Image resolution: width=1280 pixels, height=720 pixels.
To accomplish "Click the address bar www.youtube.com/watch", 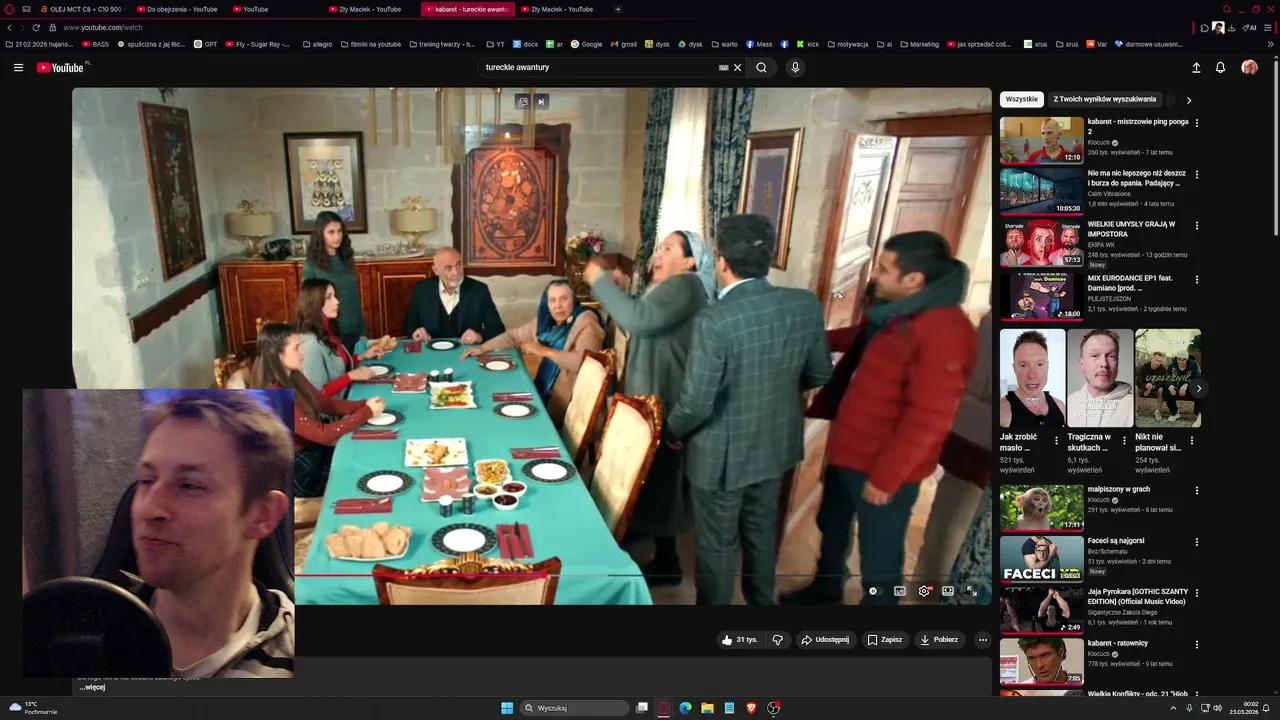I will [x=103, y=28].
